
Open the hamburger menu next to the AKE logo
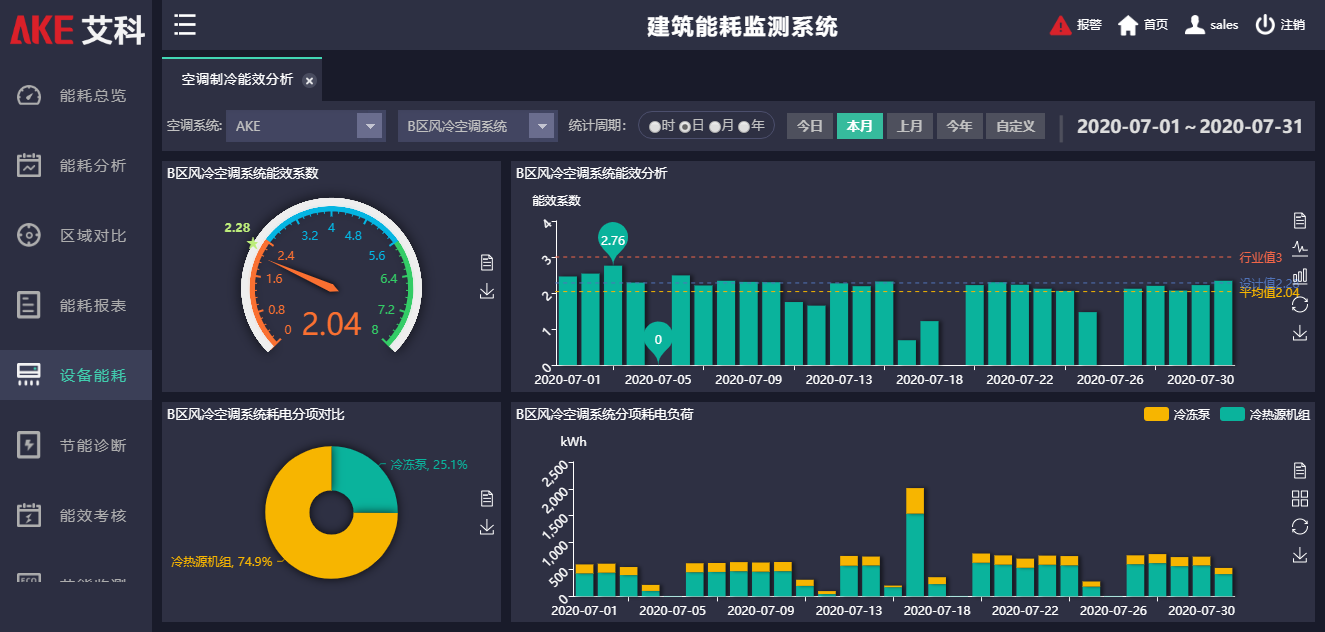184,25
